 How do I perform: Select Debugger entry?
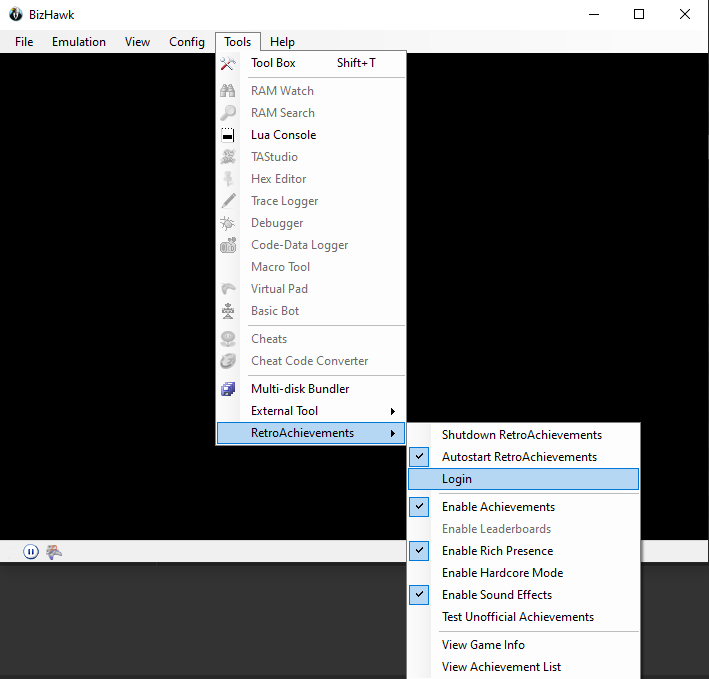click(x=311, y=223)
